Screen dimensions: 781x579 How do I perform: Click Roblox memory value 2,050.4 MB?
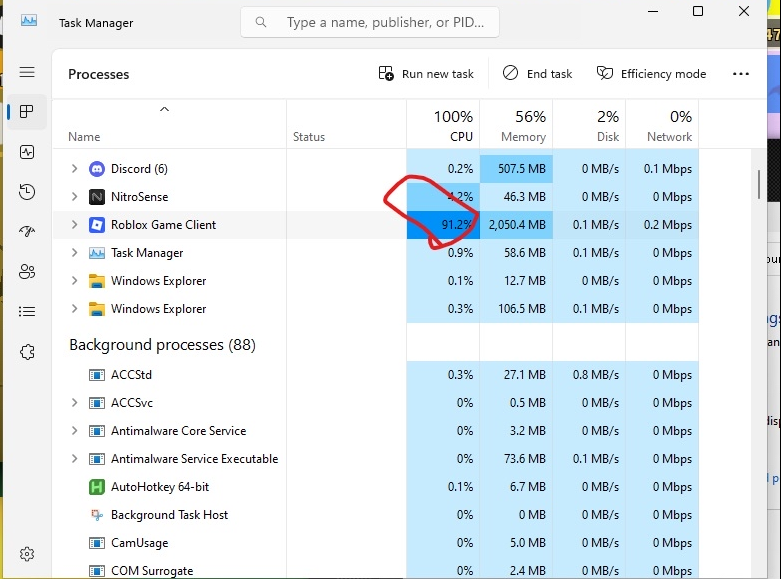tap(517, 225)
